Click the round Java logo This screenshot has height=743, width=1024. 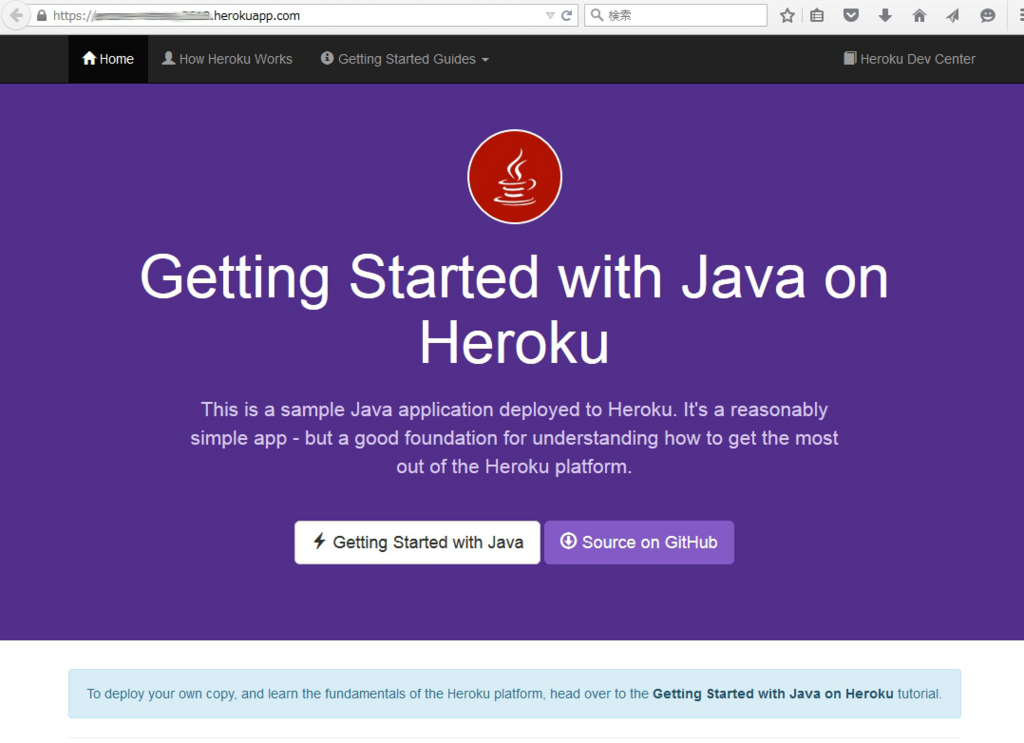pos(515,176)
